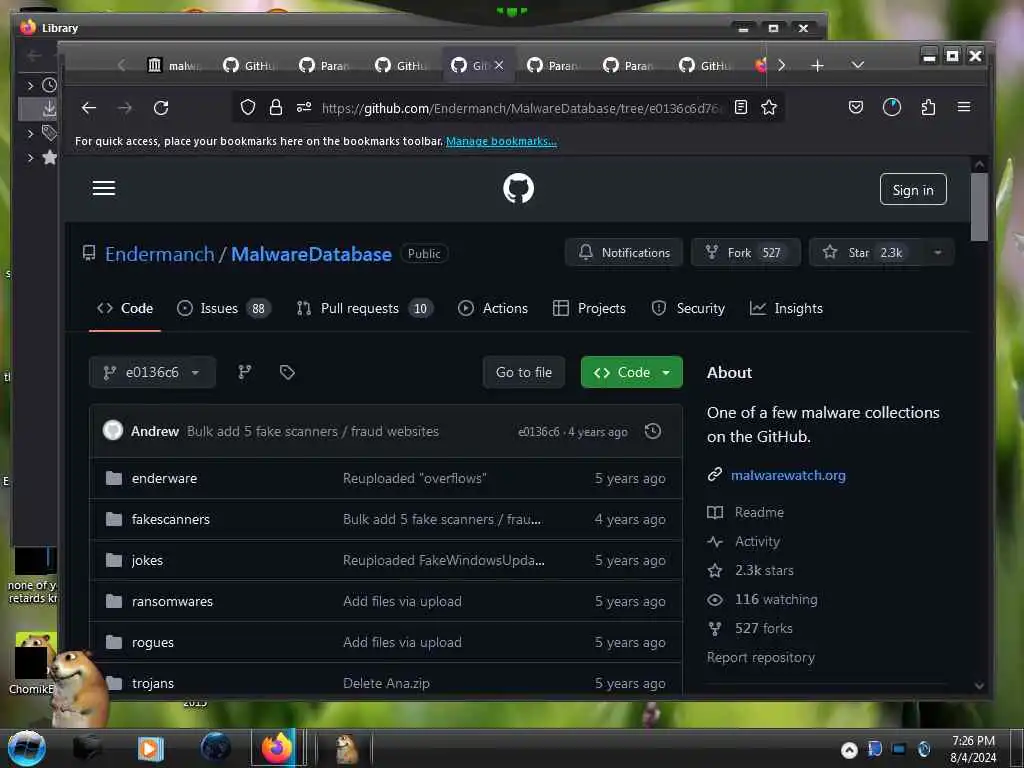
Task: Click the page vertical scrollbar thumb
Action: [x=979, y=207]
